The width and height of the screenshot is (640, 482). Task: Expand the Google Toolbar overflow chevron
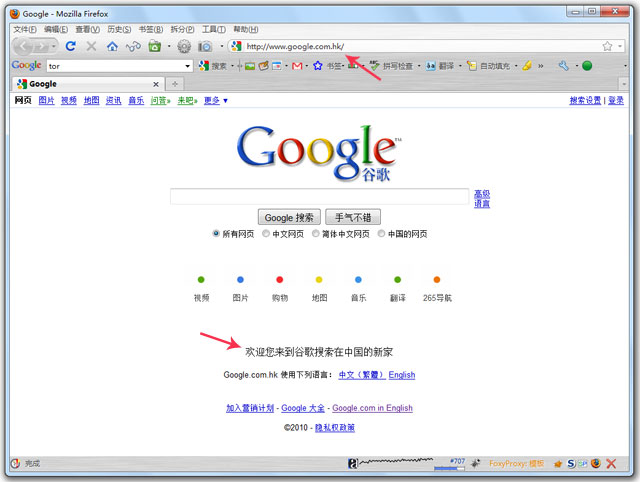point(541,66)
